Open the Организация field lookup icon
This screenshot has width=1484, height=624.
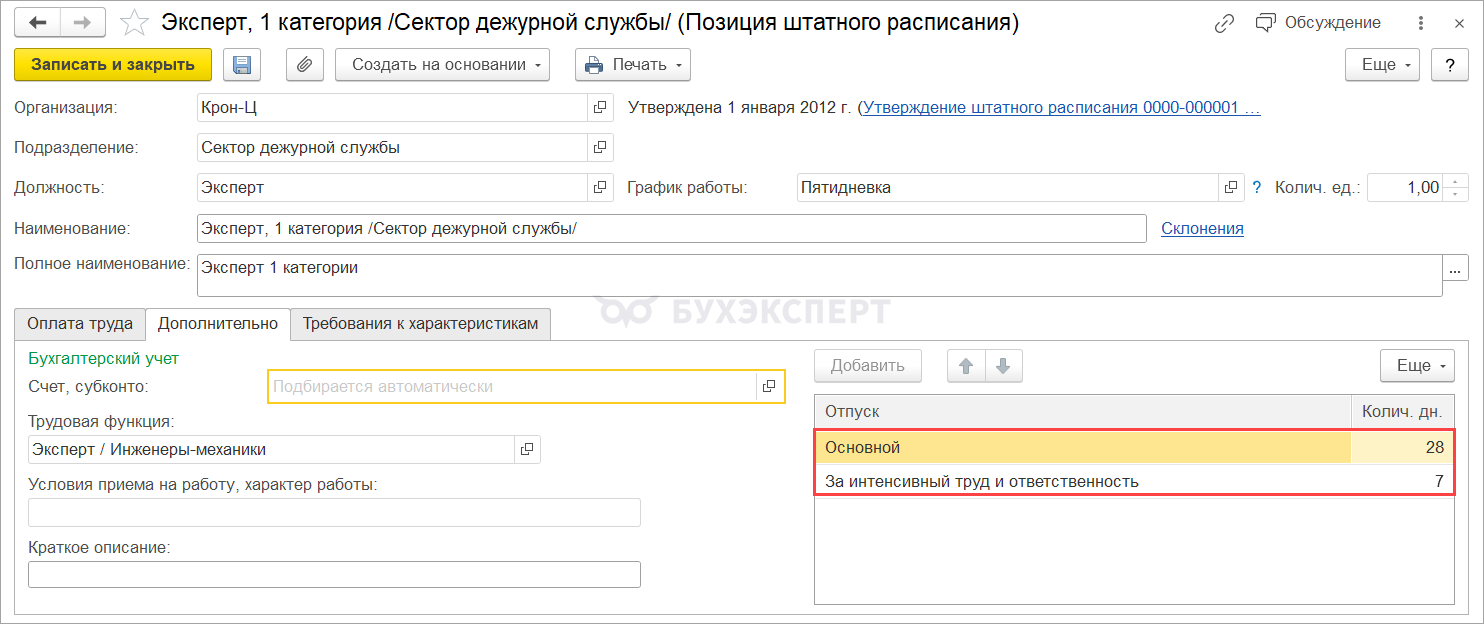click(600, 107)
